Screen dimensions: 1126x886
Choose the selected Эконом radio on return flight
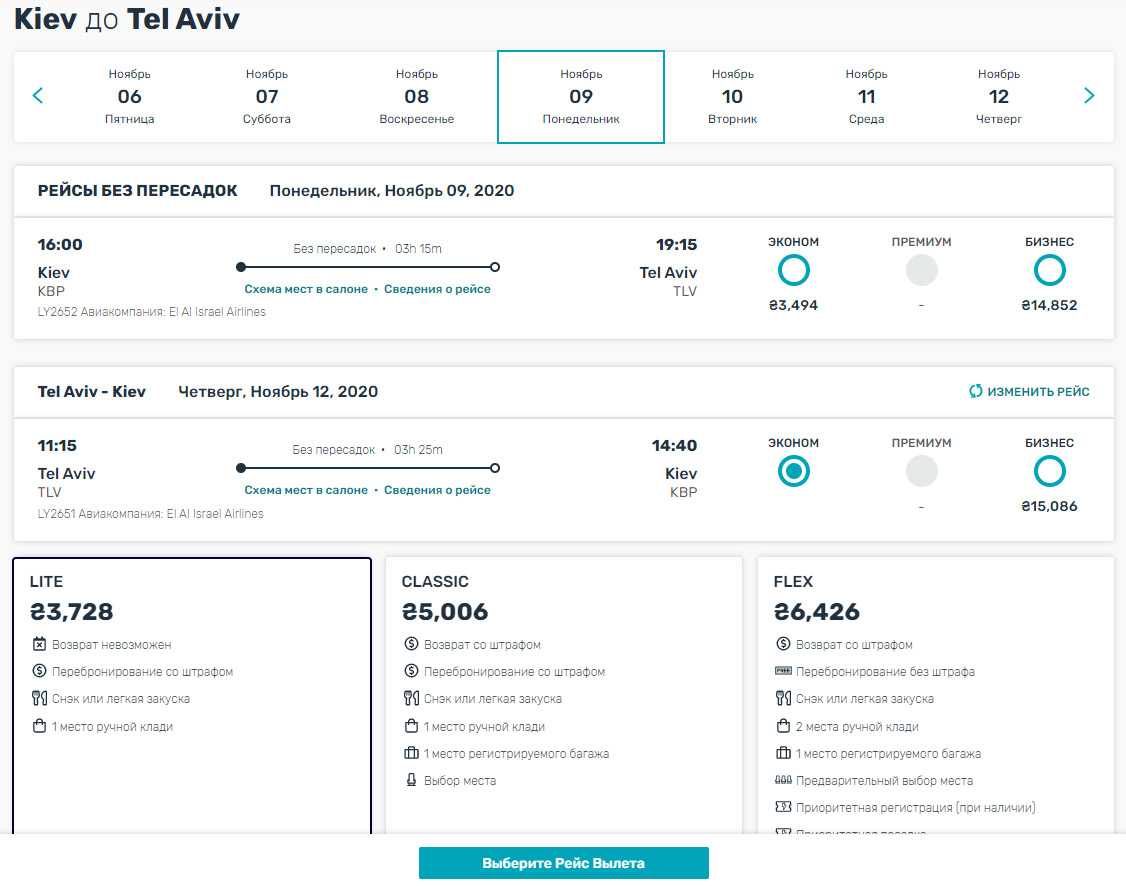pyautogui.click(x=793, y=471)
